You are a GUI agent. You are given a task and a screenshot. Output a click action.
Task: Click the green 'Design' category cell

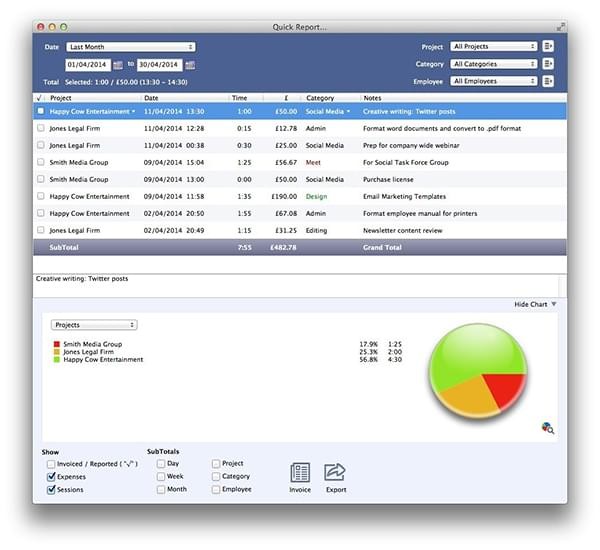coord(316,196)
